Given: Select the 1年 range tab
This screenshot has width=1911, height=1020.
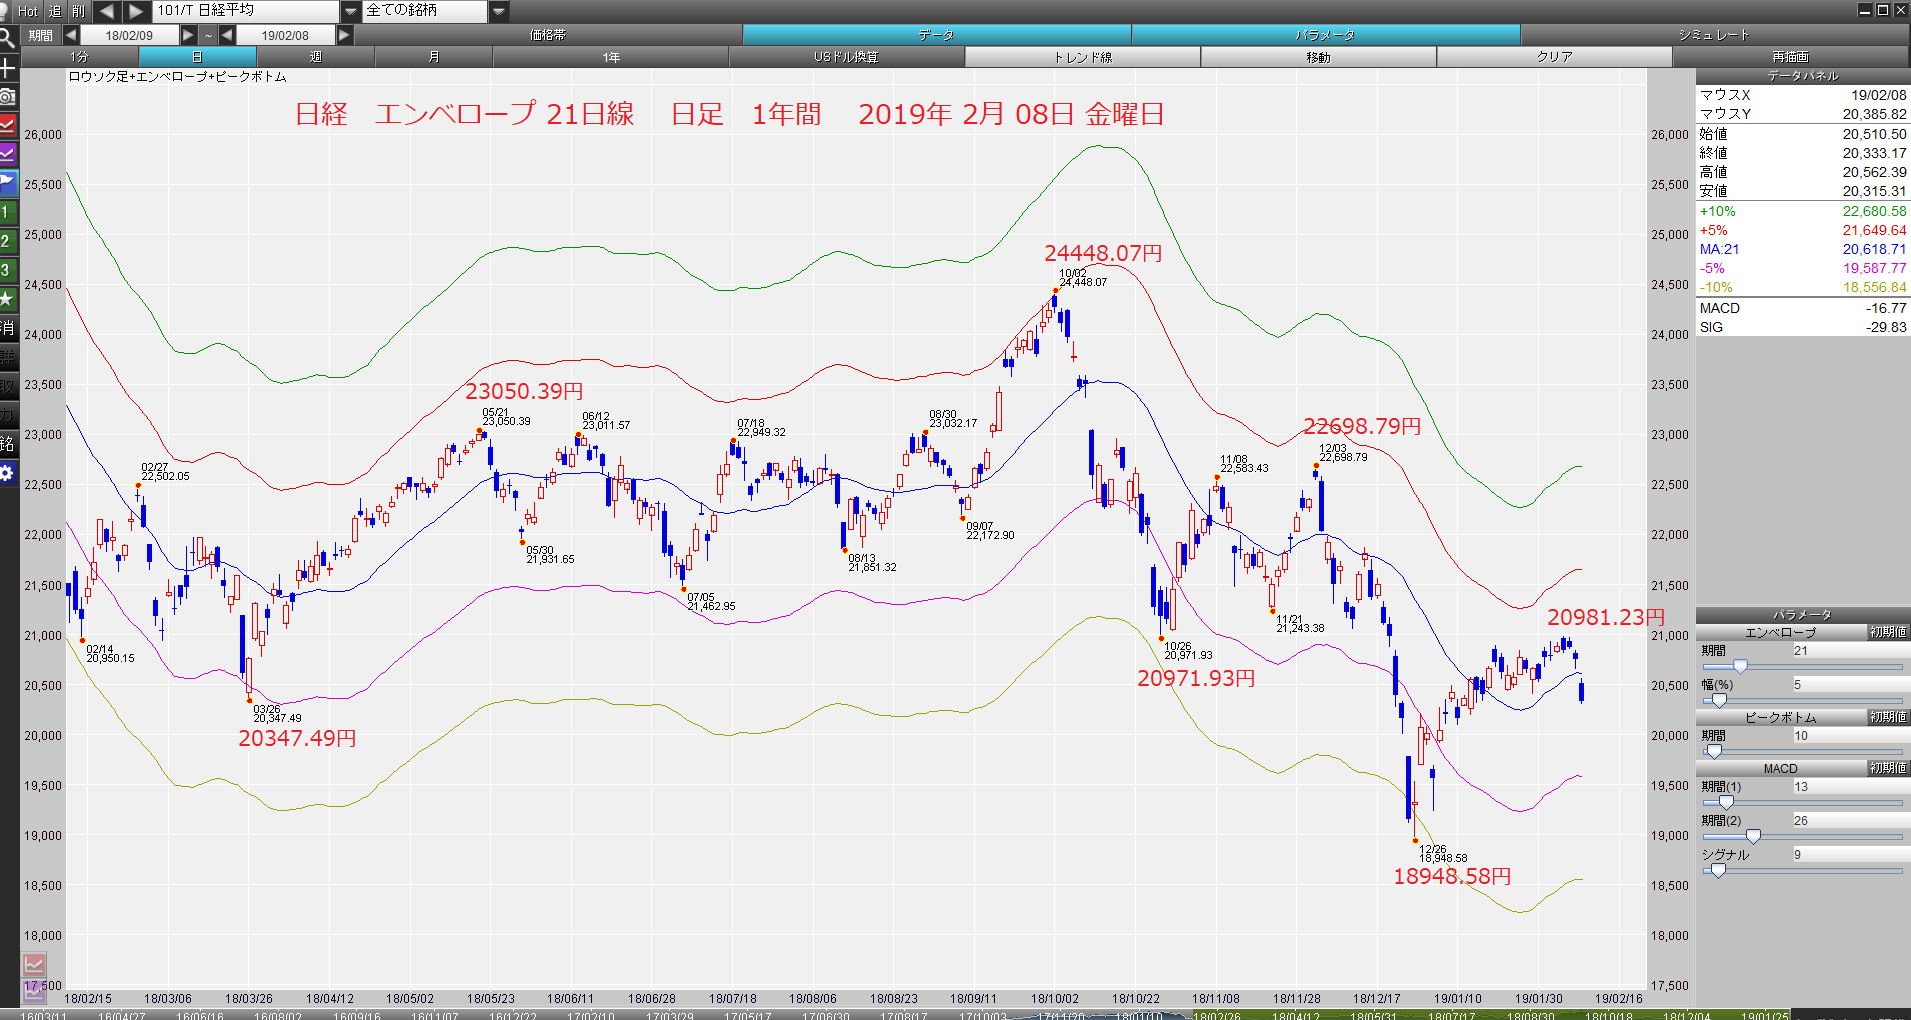Looking at the screenshot, I should coord(611,57).
